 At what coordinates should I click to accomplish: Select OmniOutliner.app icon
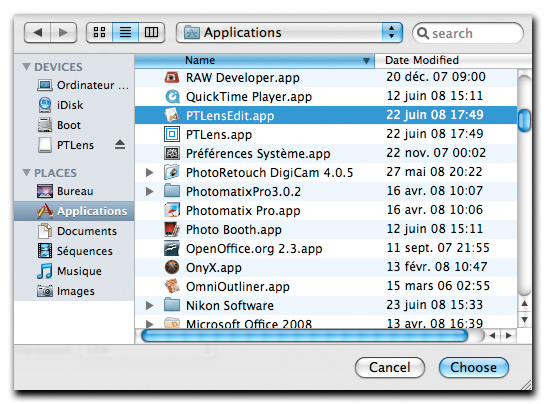click(172, 286)
